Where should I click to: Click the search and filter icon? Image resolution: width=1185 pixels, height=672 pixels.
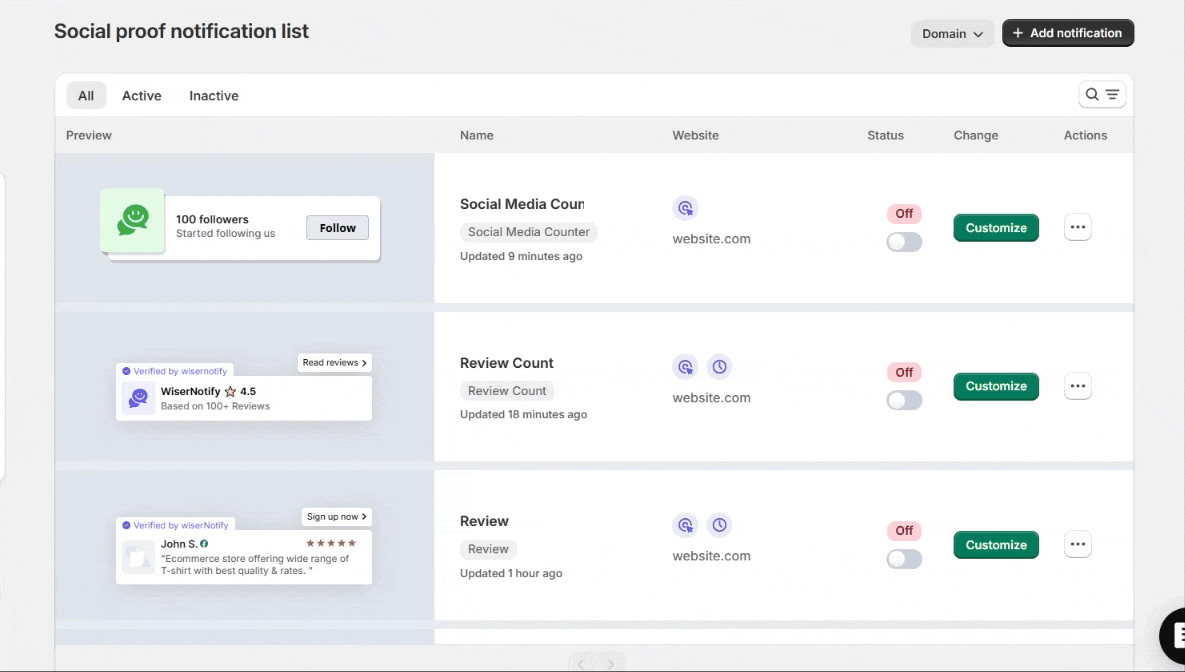1102,95
